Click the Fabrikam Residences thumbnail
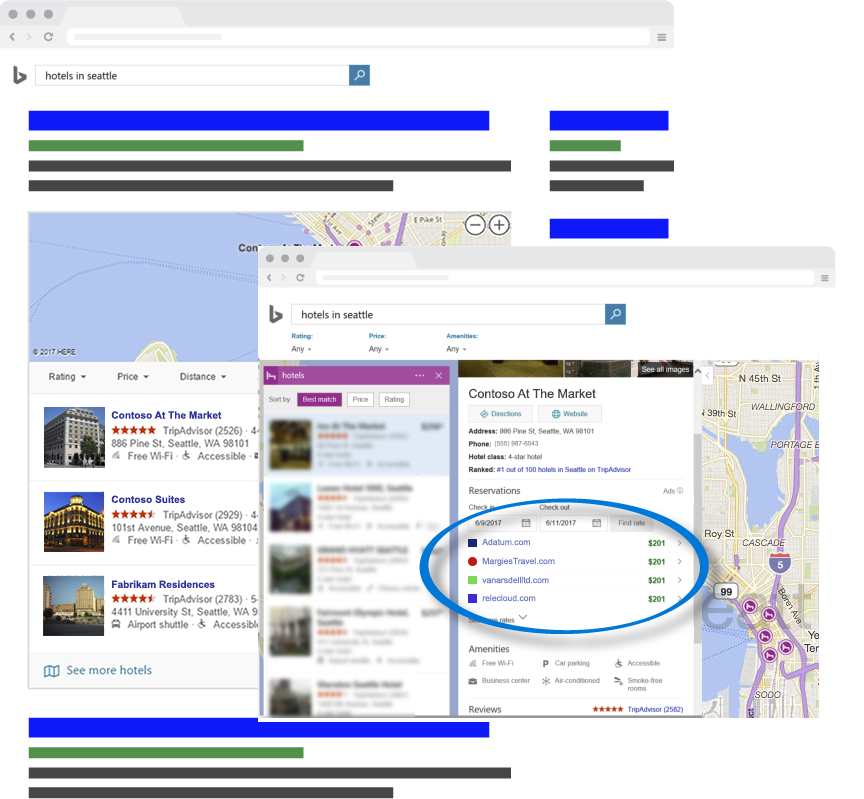 point(74,606)
